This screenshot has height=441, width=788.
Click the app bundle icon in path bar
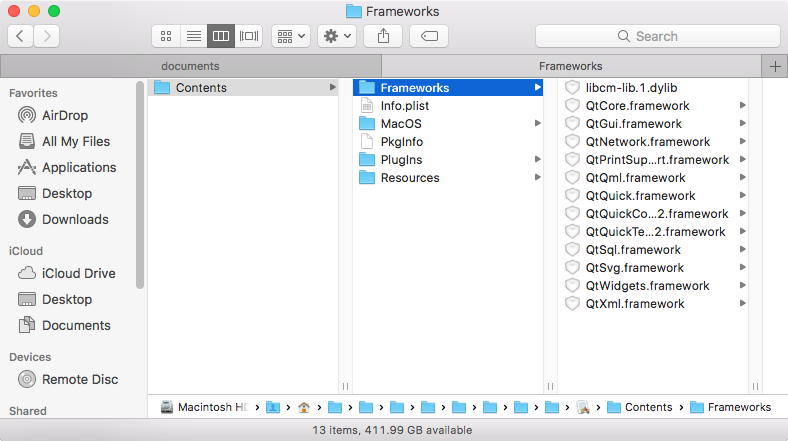(583, 407)
